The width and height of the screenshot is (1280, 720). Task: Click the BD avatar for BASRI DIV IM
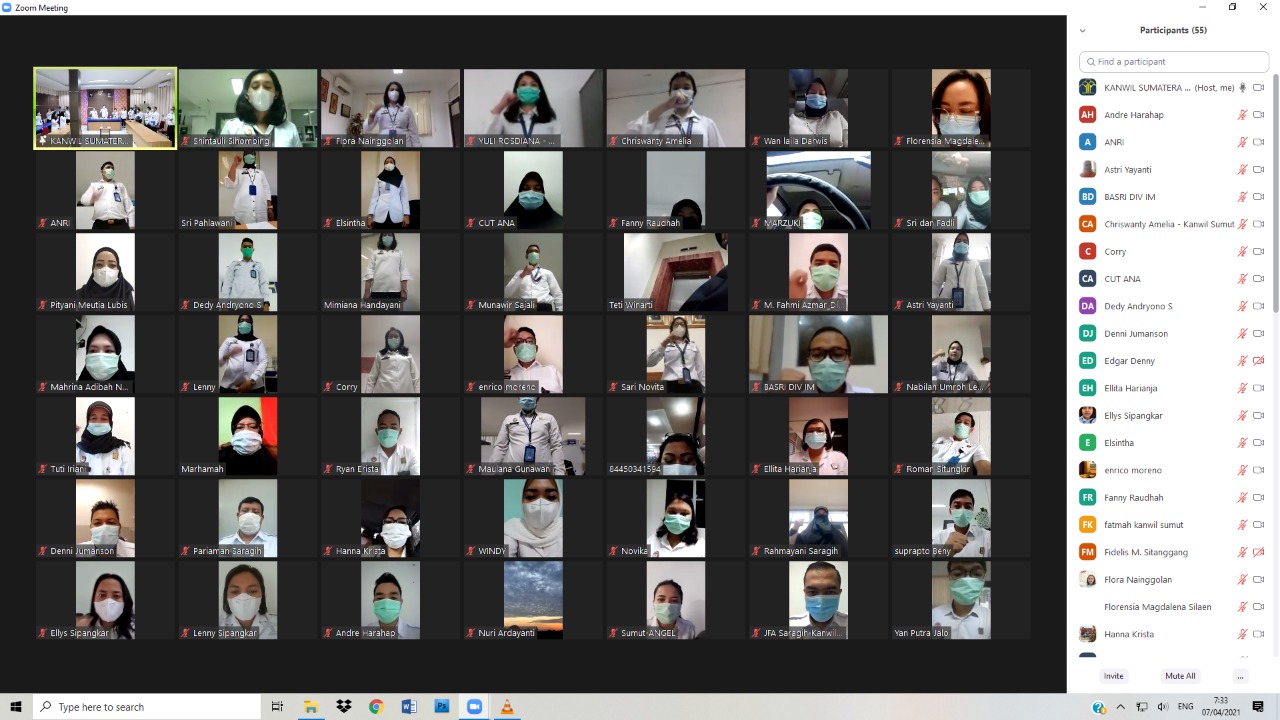point(1087,197)
